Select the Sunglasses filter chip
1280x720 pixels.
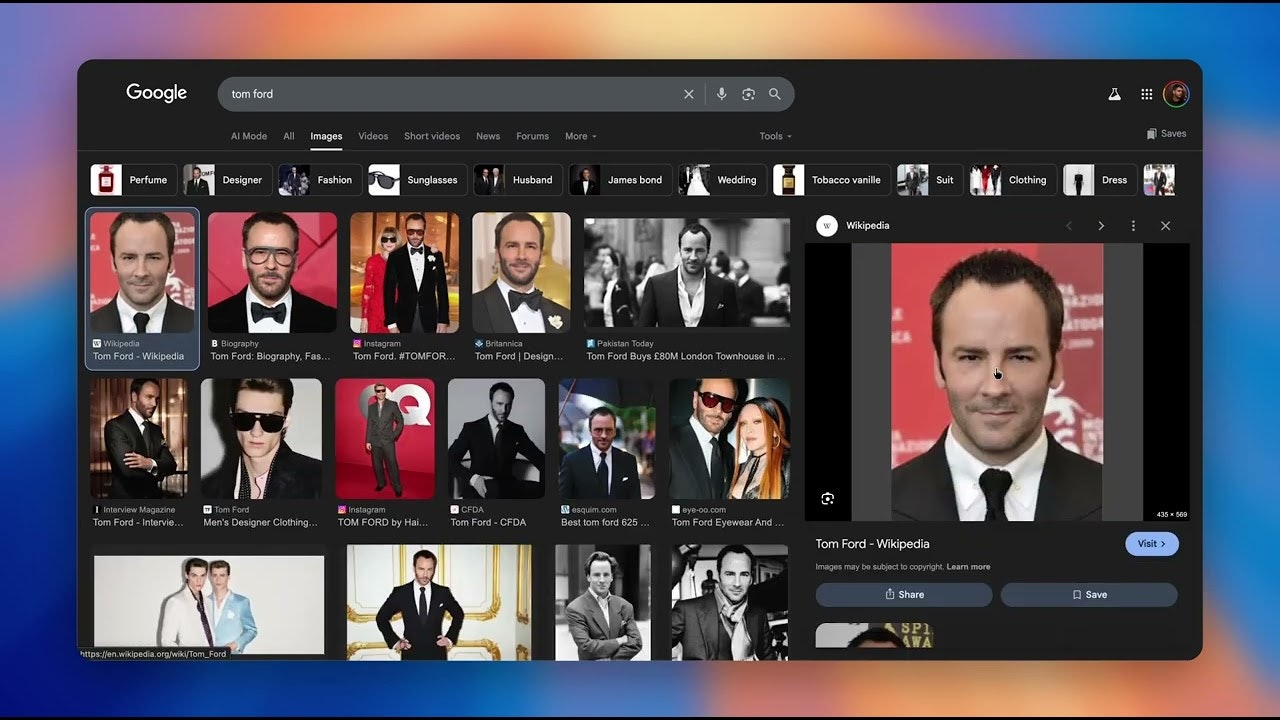coord(417,180)
